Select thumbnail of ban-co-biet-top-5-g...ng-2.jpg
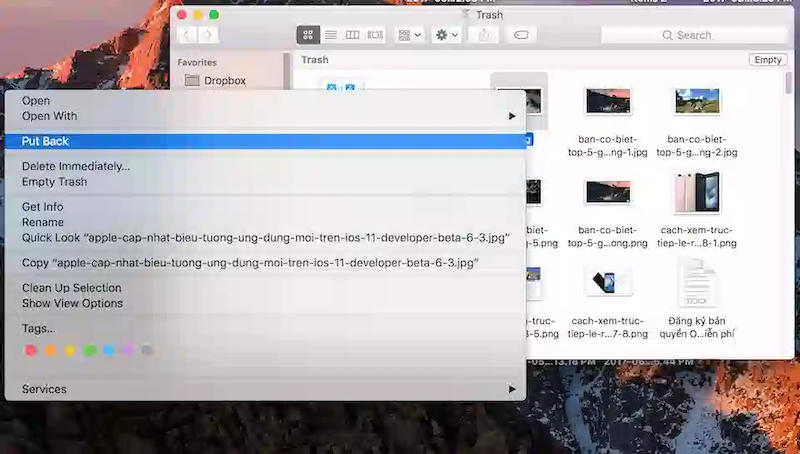This screenshot has width=800, height=454. coord(697,101)
